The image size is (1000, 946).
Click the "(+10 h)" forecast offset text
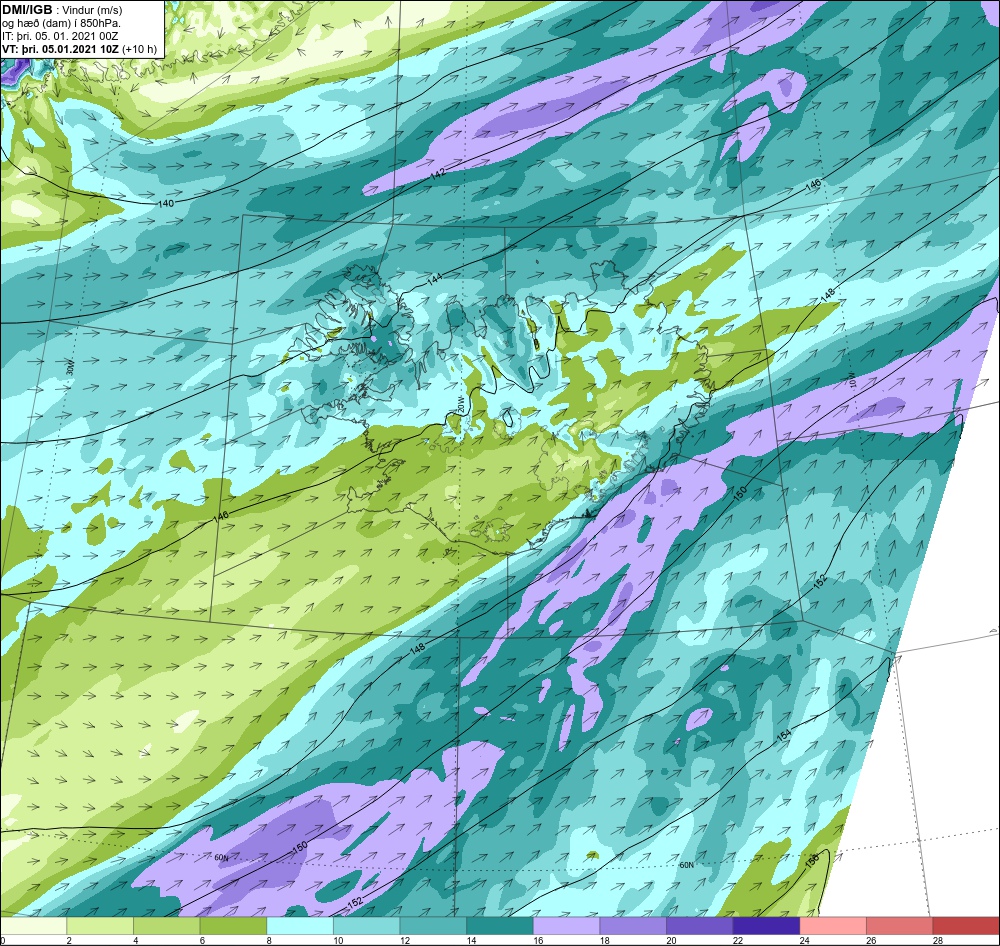point(139,49)
